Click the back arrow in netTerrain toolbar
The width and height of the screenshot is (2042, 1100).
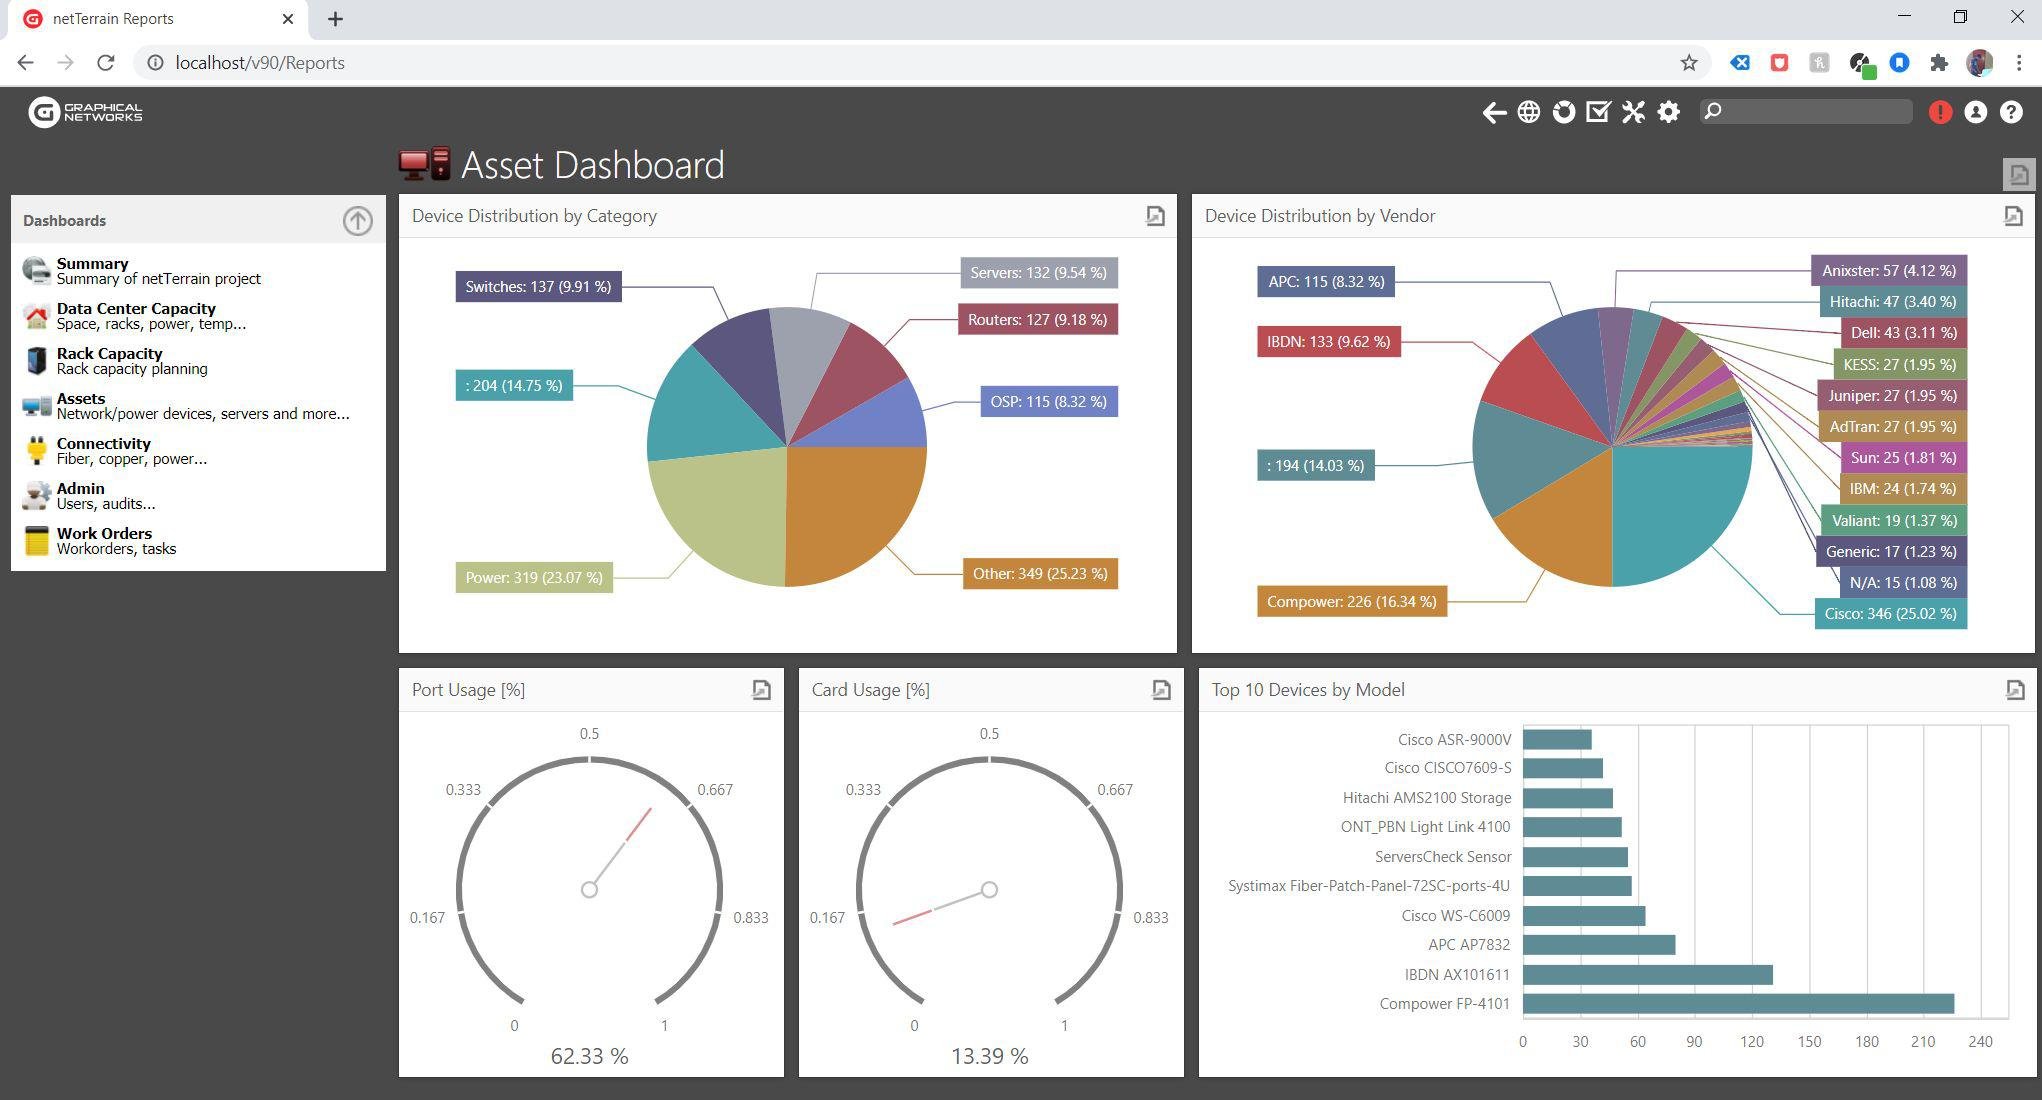[1494, 113]
